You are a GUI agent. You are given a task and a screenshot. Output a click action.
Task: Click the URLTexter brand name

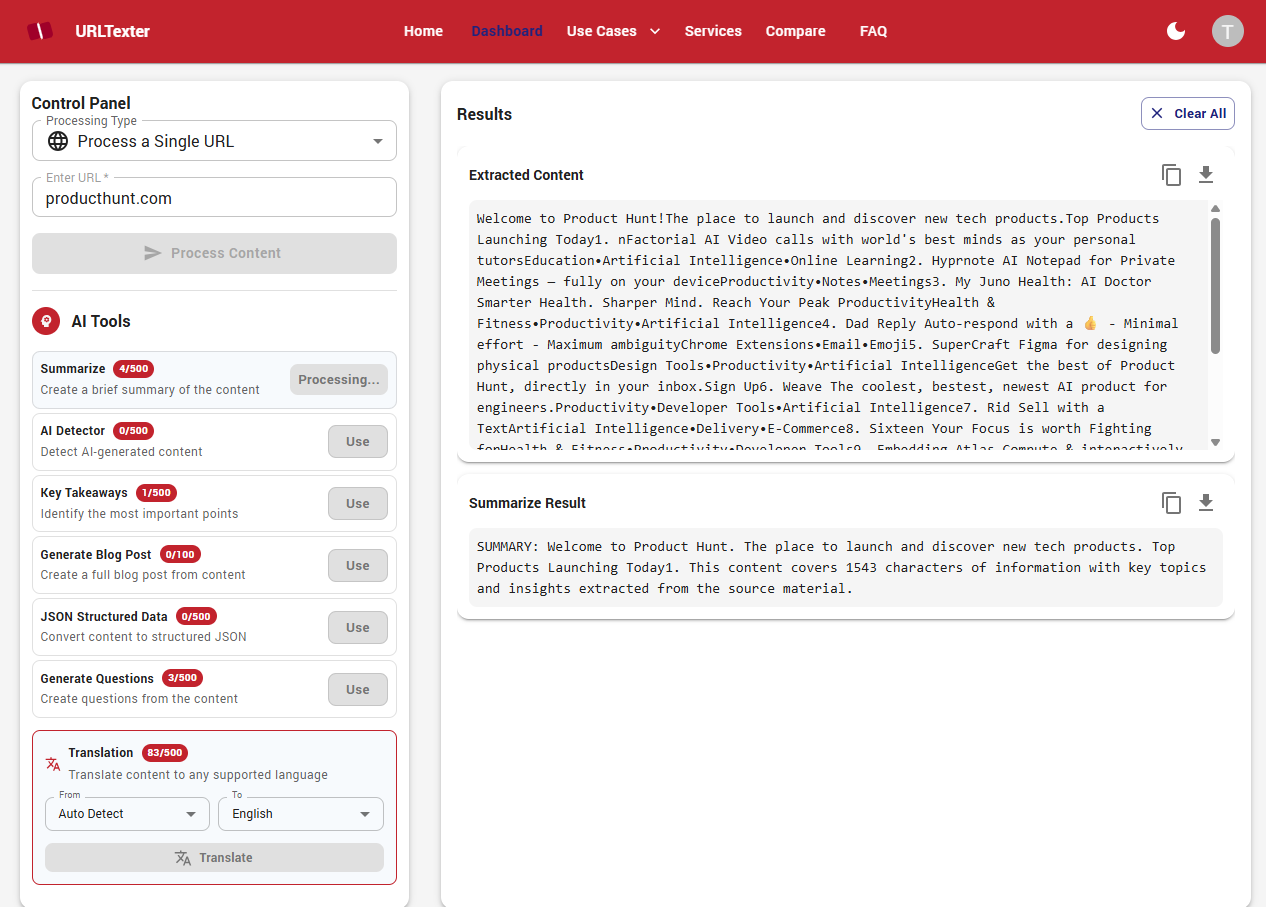(x=112, y=31)
